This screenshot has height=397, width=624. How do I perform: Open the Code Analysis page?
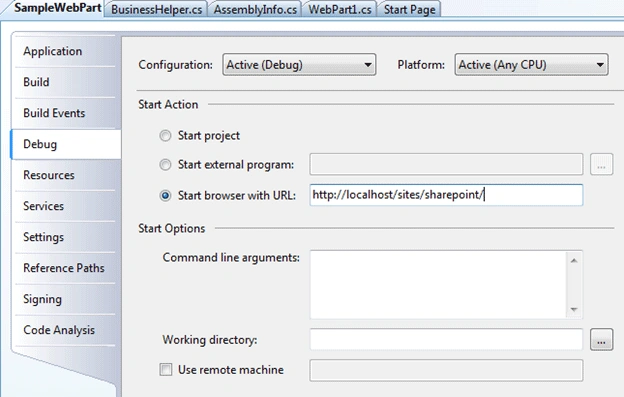click(66, 330)
